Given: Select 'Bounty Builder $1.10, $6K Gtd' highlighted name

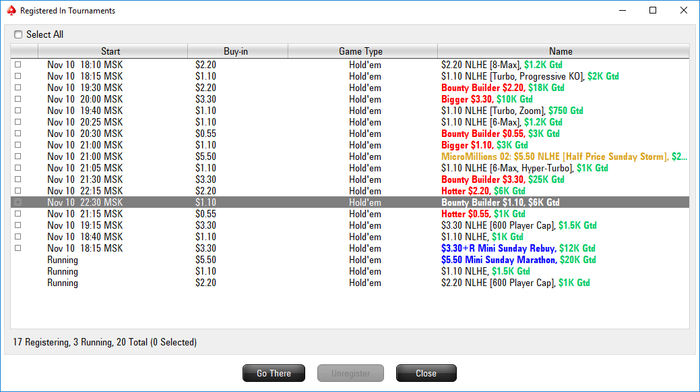Looking at the screenshot, I should 500,202.
